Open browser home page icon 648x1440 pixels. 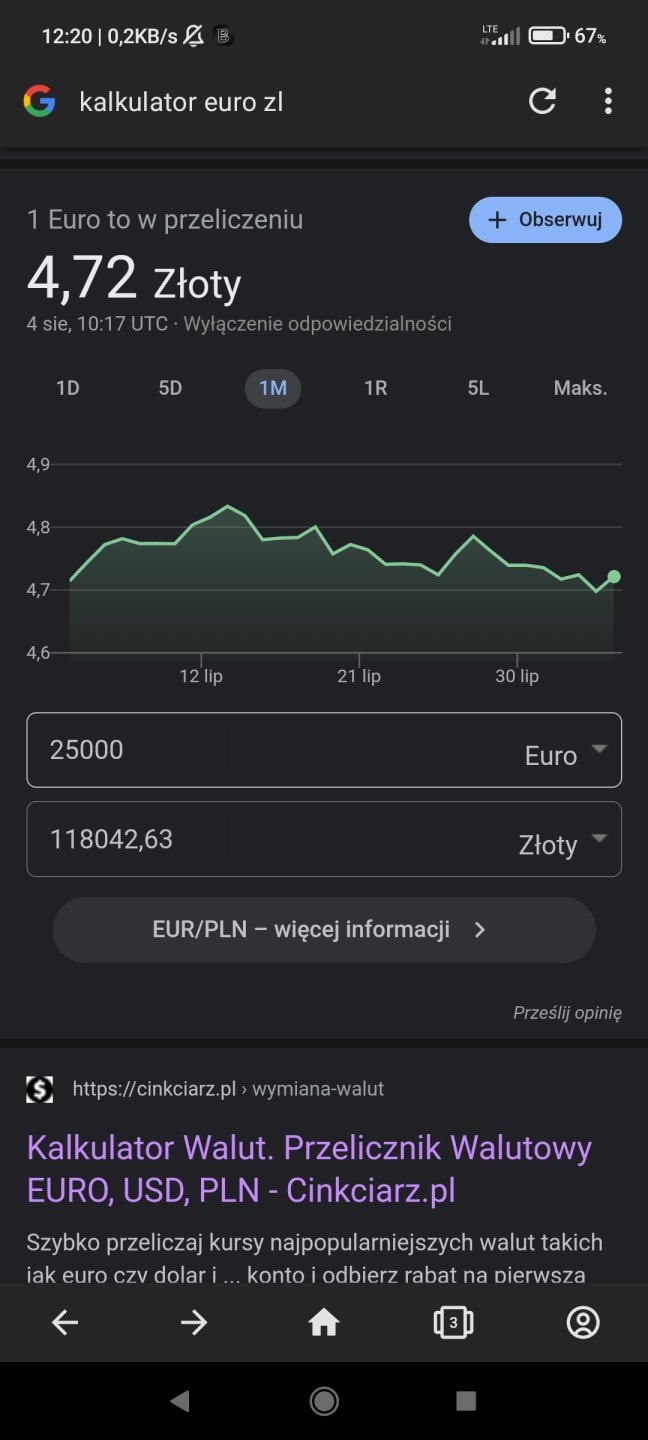(324, 1323)
